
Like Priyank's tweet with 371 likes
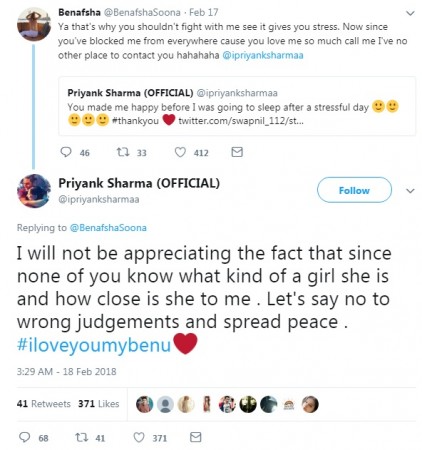[x=139, y=437]
